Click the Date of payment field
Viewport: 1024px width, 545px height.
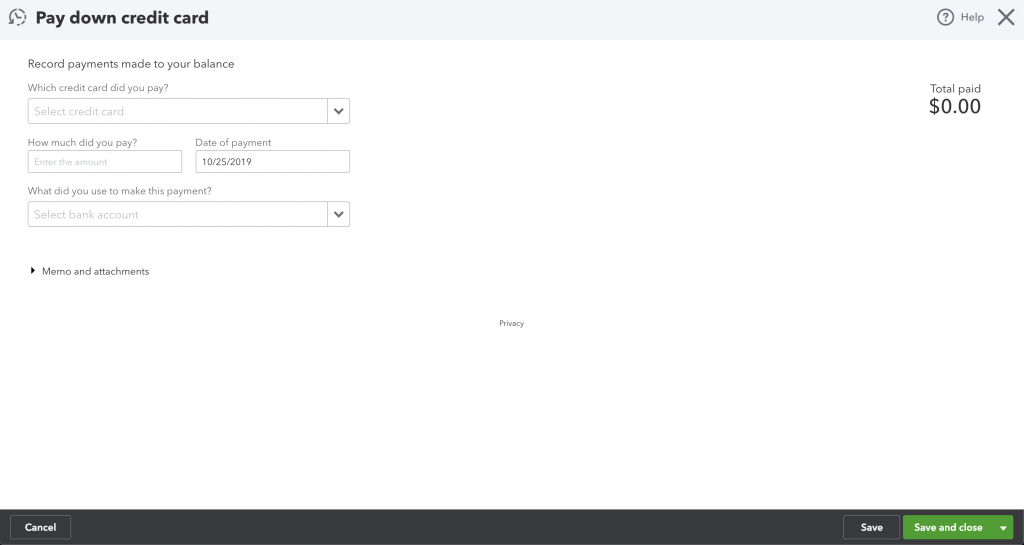coord(272,162)
